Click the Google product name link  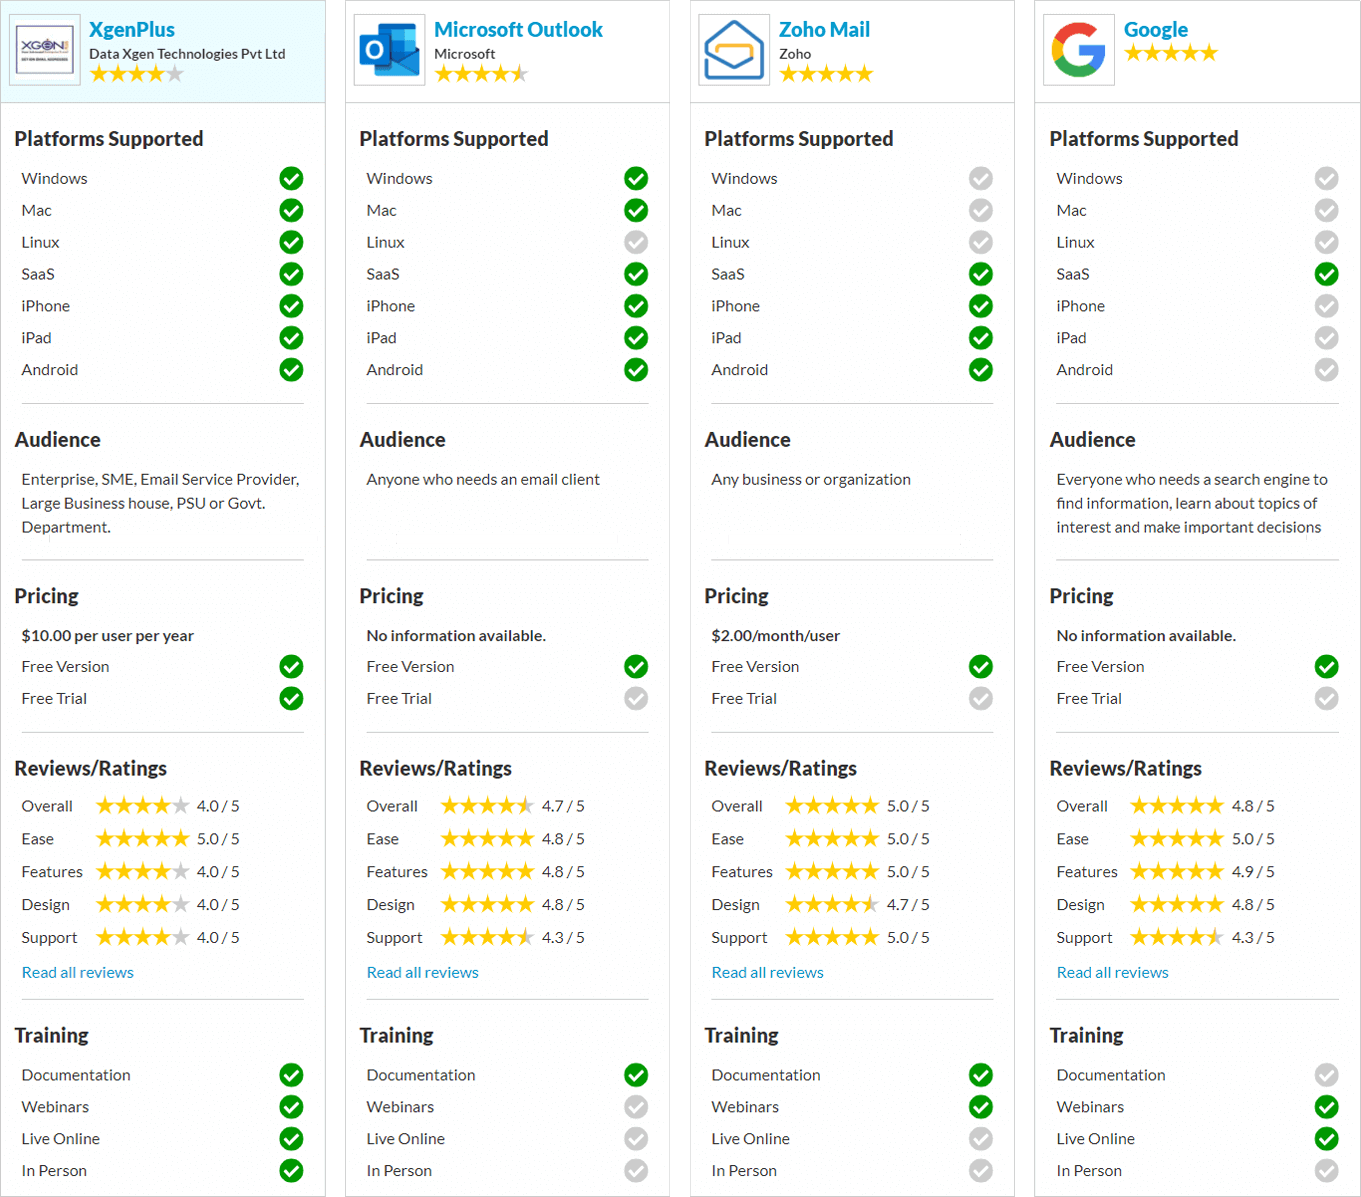[x=1156, y=29]
